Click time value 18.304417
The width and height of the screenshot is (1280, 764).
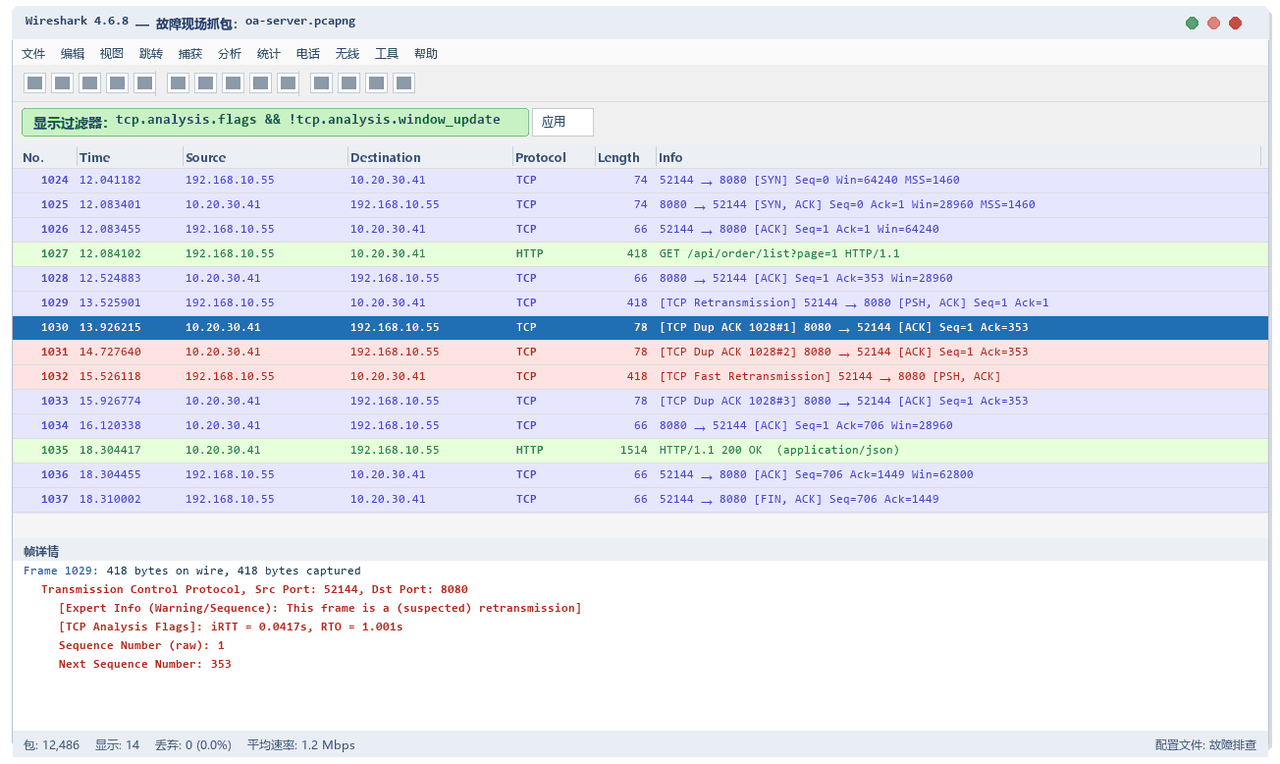pos(110,450)
